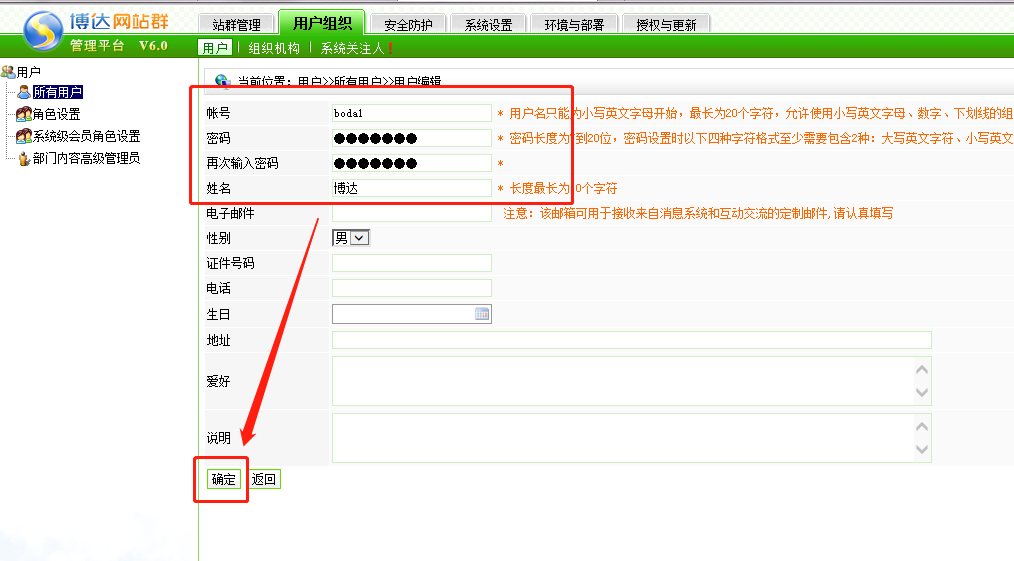1014x561 pixels.
Task: Click the globe icon beside 当前位置
Action: click(x=223, y=81)
